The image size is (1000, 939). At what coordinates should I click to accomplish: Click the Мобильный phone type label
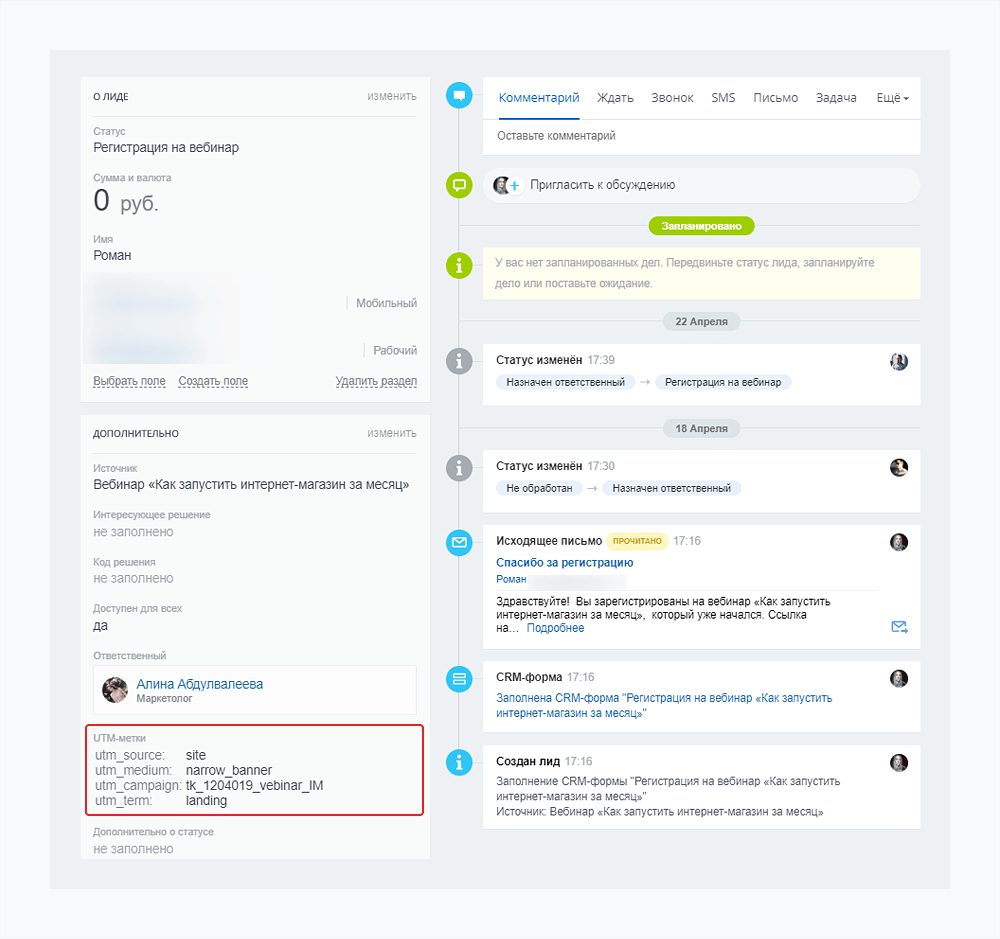(386, 303)
